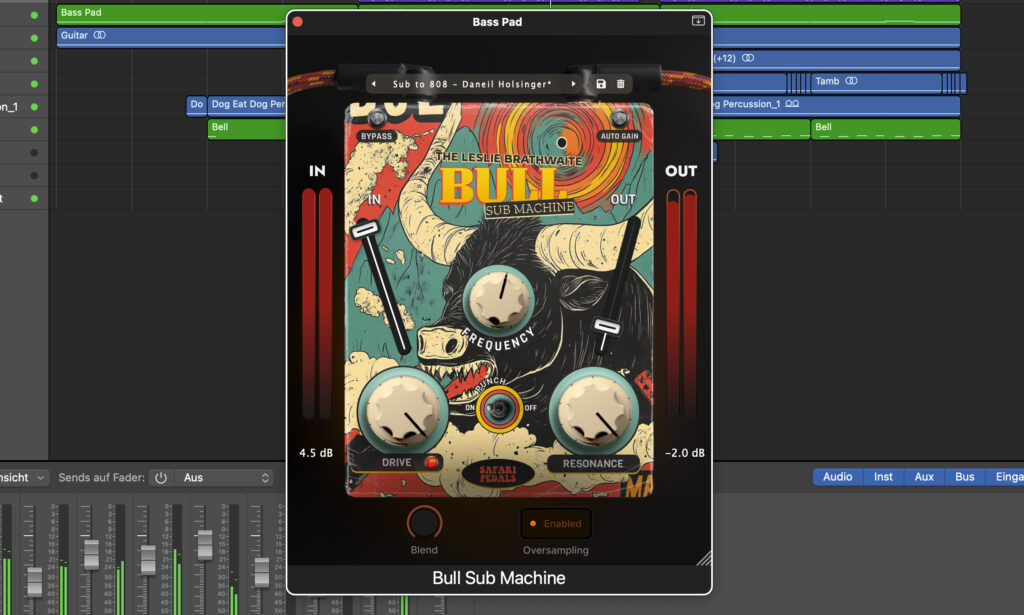Click the red Drive LED indicator
Screen dimensions: 1024x615
(430, 462)
